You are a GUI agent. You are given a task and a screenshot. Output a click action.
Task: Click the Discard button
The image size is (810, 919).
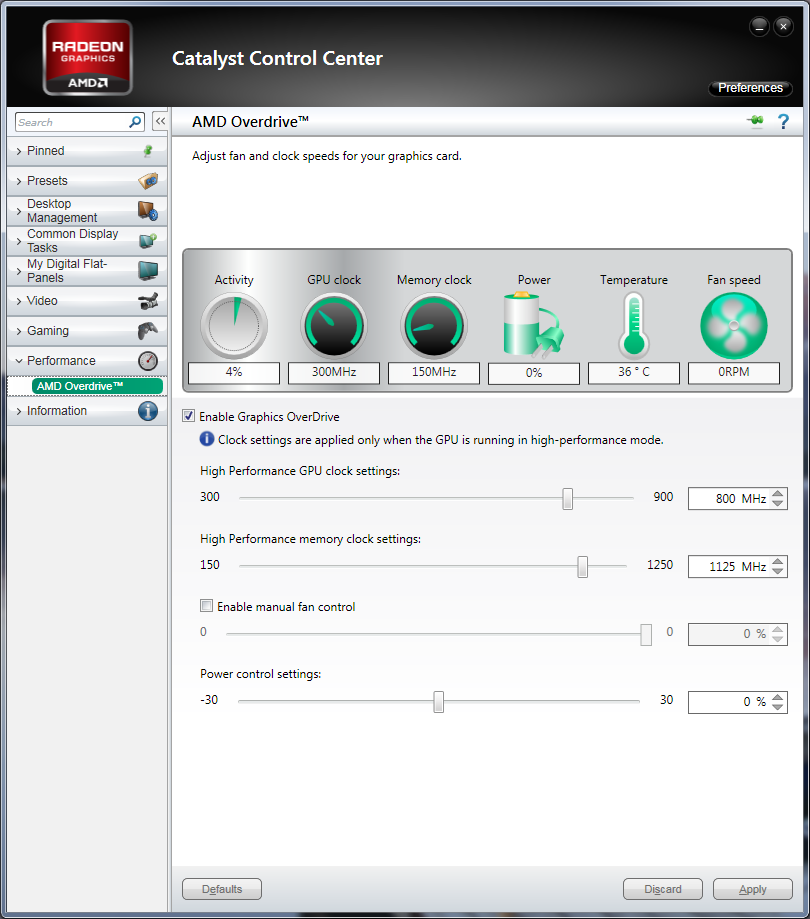tap(663, 889)
